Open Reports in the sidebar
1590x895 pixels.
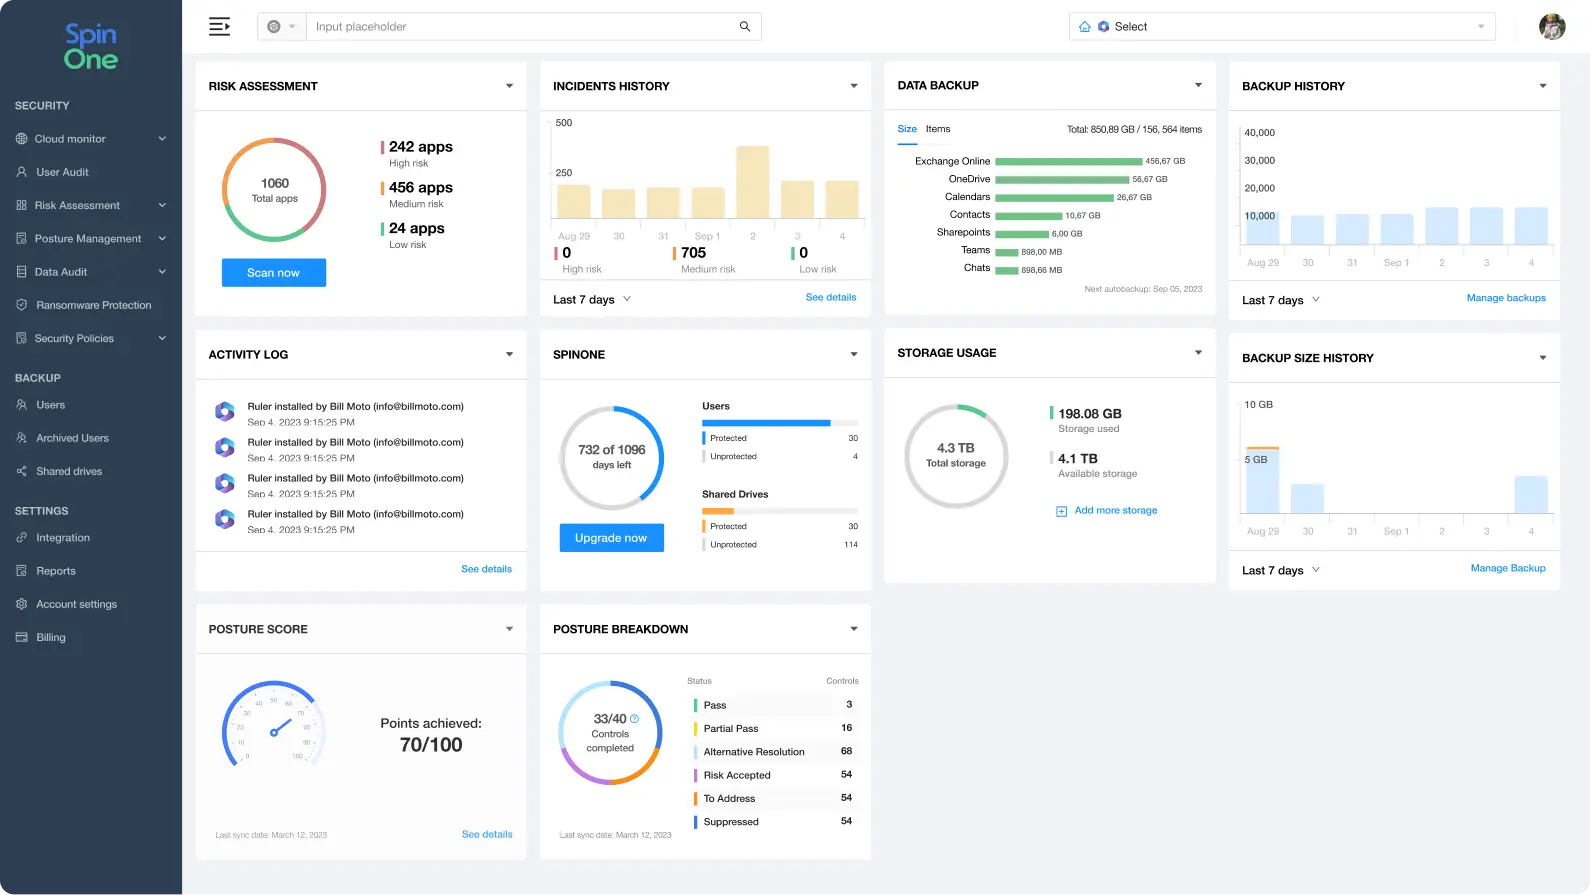(56, 571)
